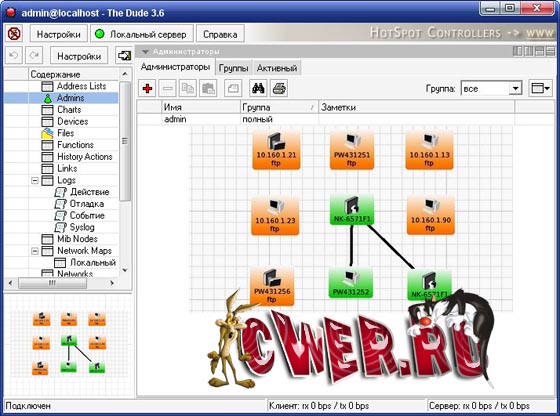This screenshot has height=416, width=560.
Task: Click the printer icon
Action: [x=279, y=88]
